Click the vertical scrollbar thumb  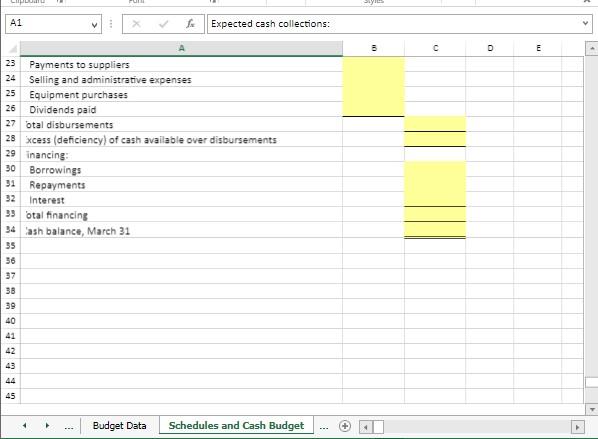tap(592, 382)
